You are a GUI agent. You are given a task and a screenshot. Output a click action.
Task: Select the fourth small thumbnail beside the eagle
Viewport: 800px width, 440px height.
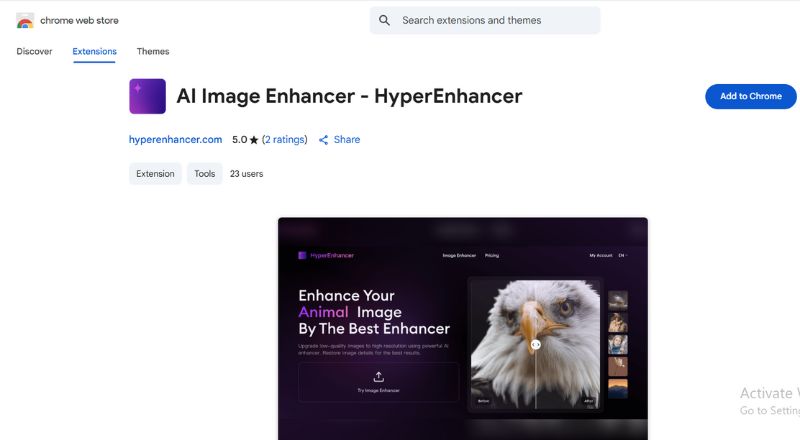coord(618,366)
